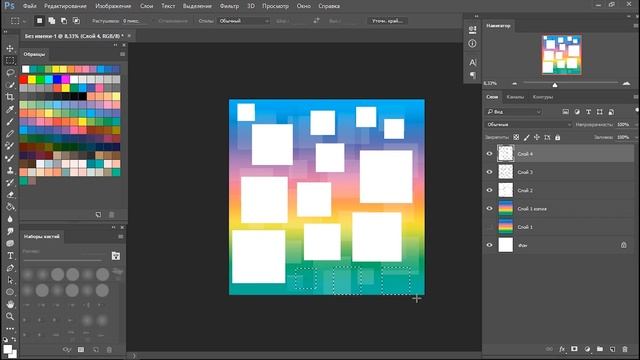Open the Edit Toolbar three-dots button
Image resolution: width=640 pixels, height=360 pixels.
click(x=10, y=328)
